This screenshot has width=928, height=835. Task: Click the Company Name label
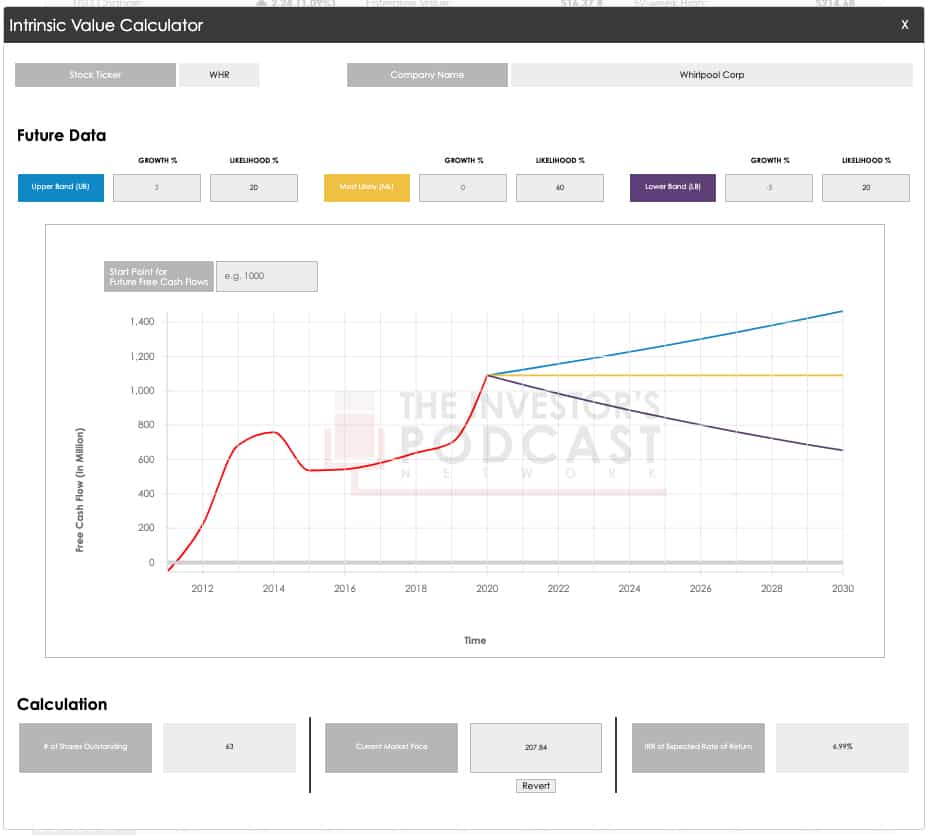pos(427,75)
